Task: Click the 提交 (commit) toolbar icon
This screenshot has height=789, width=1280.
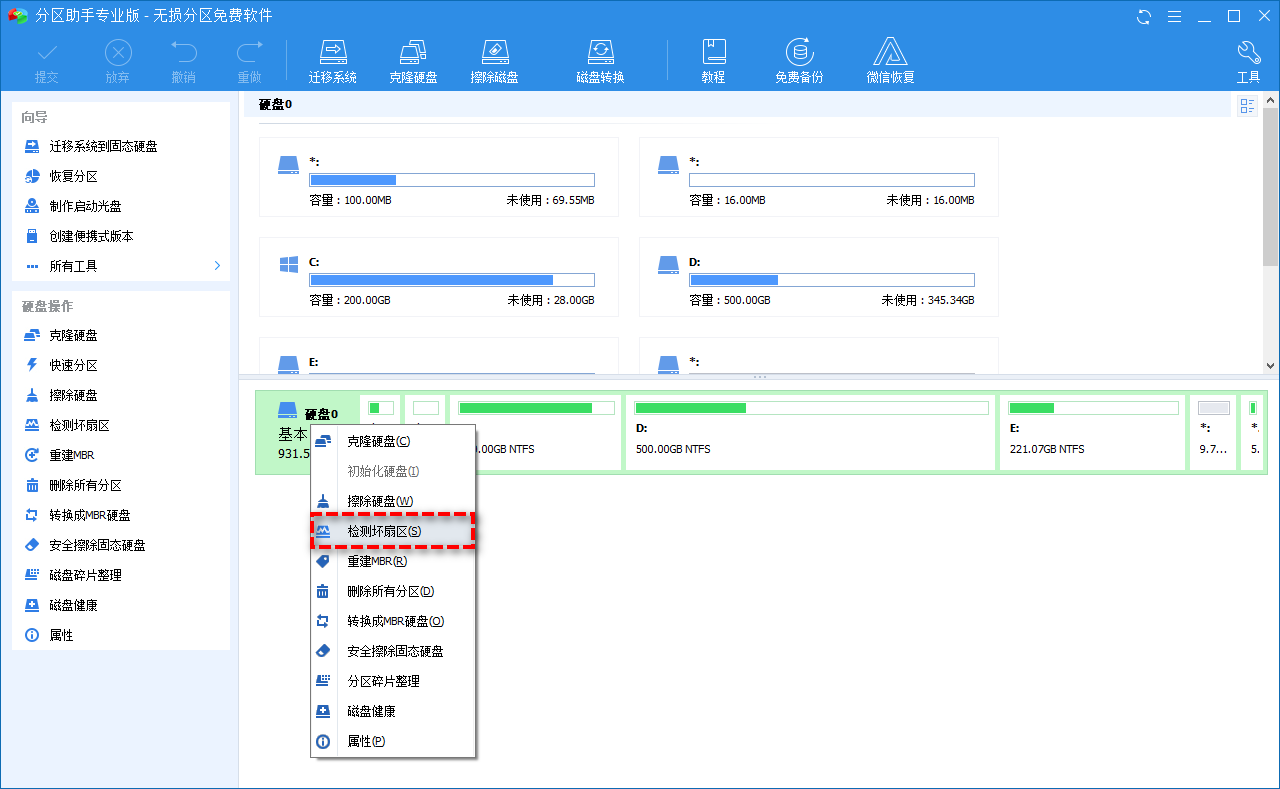Action: tap(47, 61)
